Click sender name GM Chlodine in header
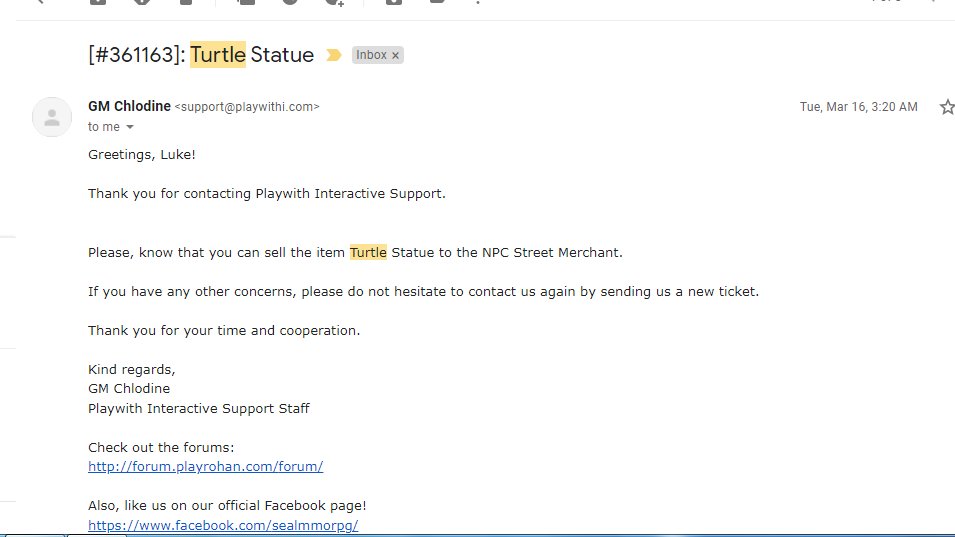This screenshot has width=955, height=537. [x=129, y=106]
